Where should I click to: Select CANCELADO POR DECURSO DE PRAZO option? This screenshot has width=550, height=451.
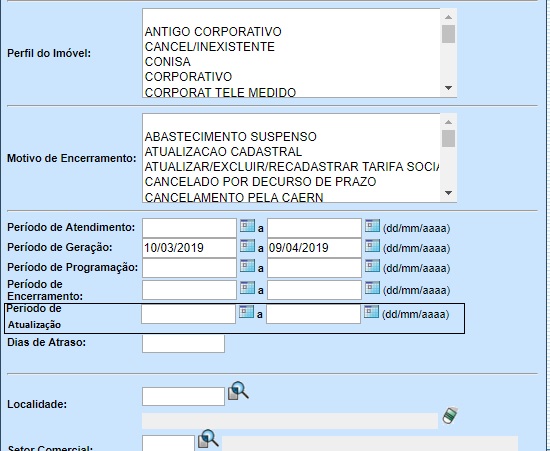pyautogui.click(x=260, y=182)
